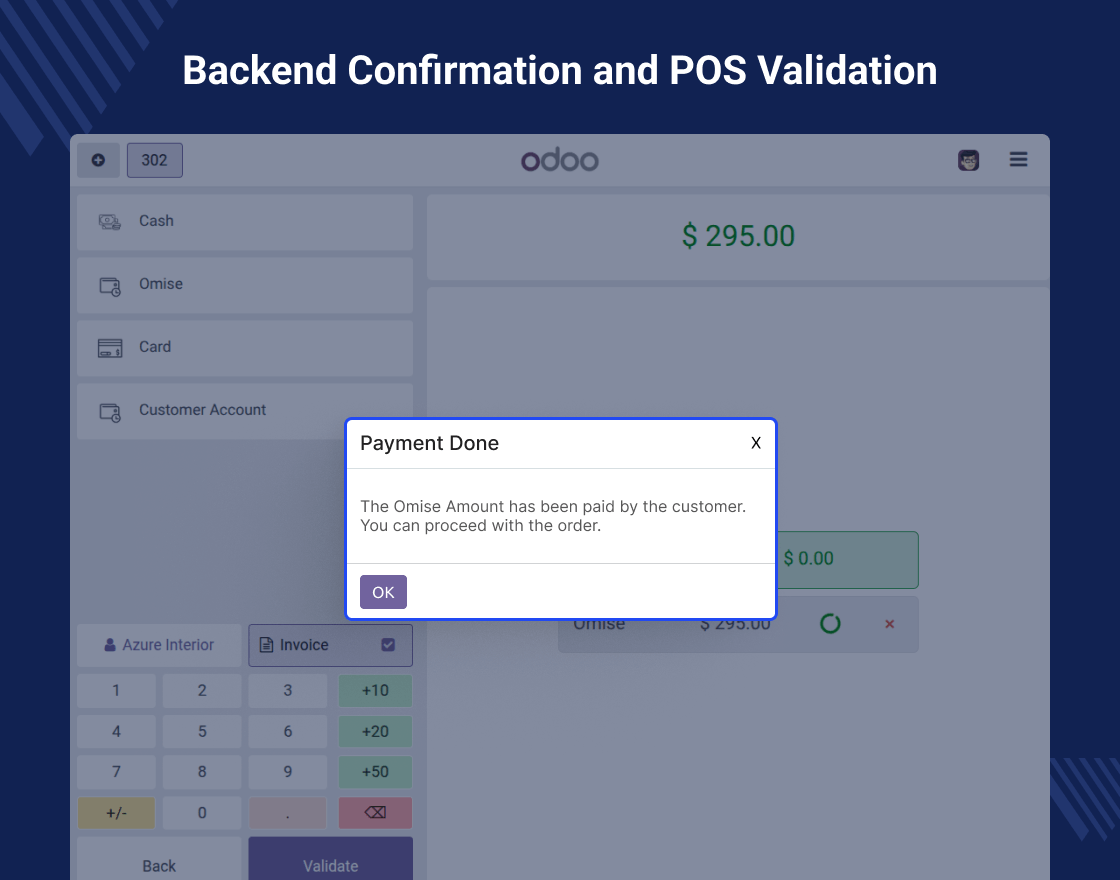Screen dimensions: 1120x880
Task: Click the plus icon for new order
Action: (98, 160)
